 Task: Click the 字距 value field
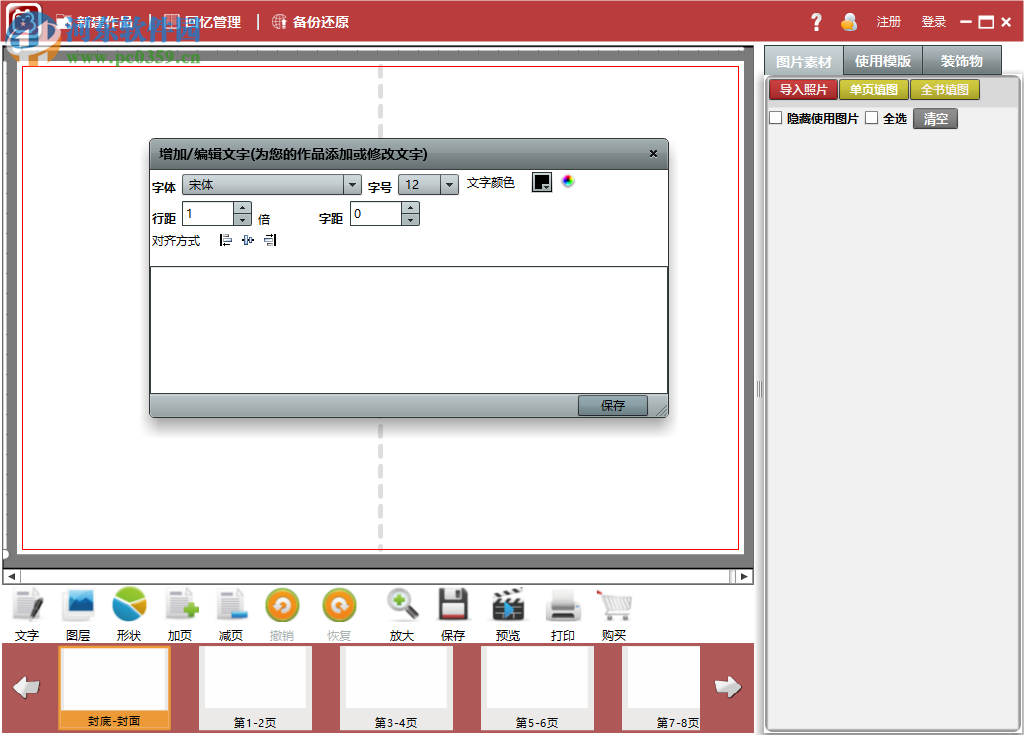(x=376, y=214)
